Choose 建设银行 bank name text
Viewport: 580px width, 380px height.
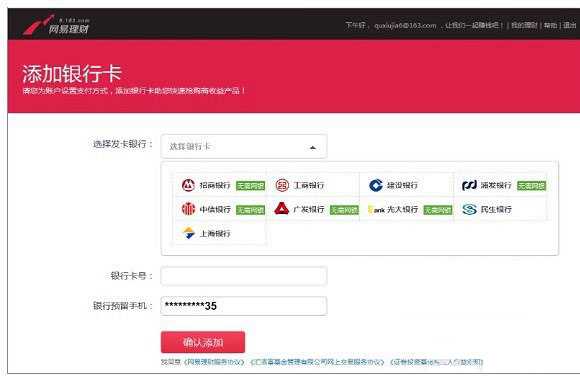tap(402, 185)
